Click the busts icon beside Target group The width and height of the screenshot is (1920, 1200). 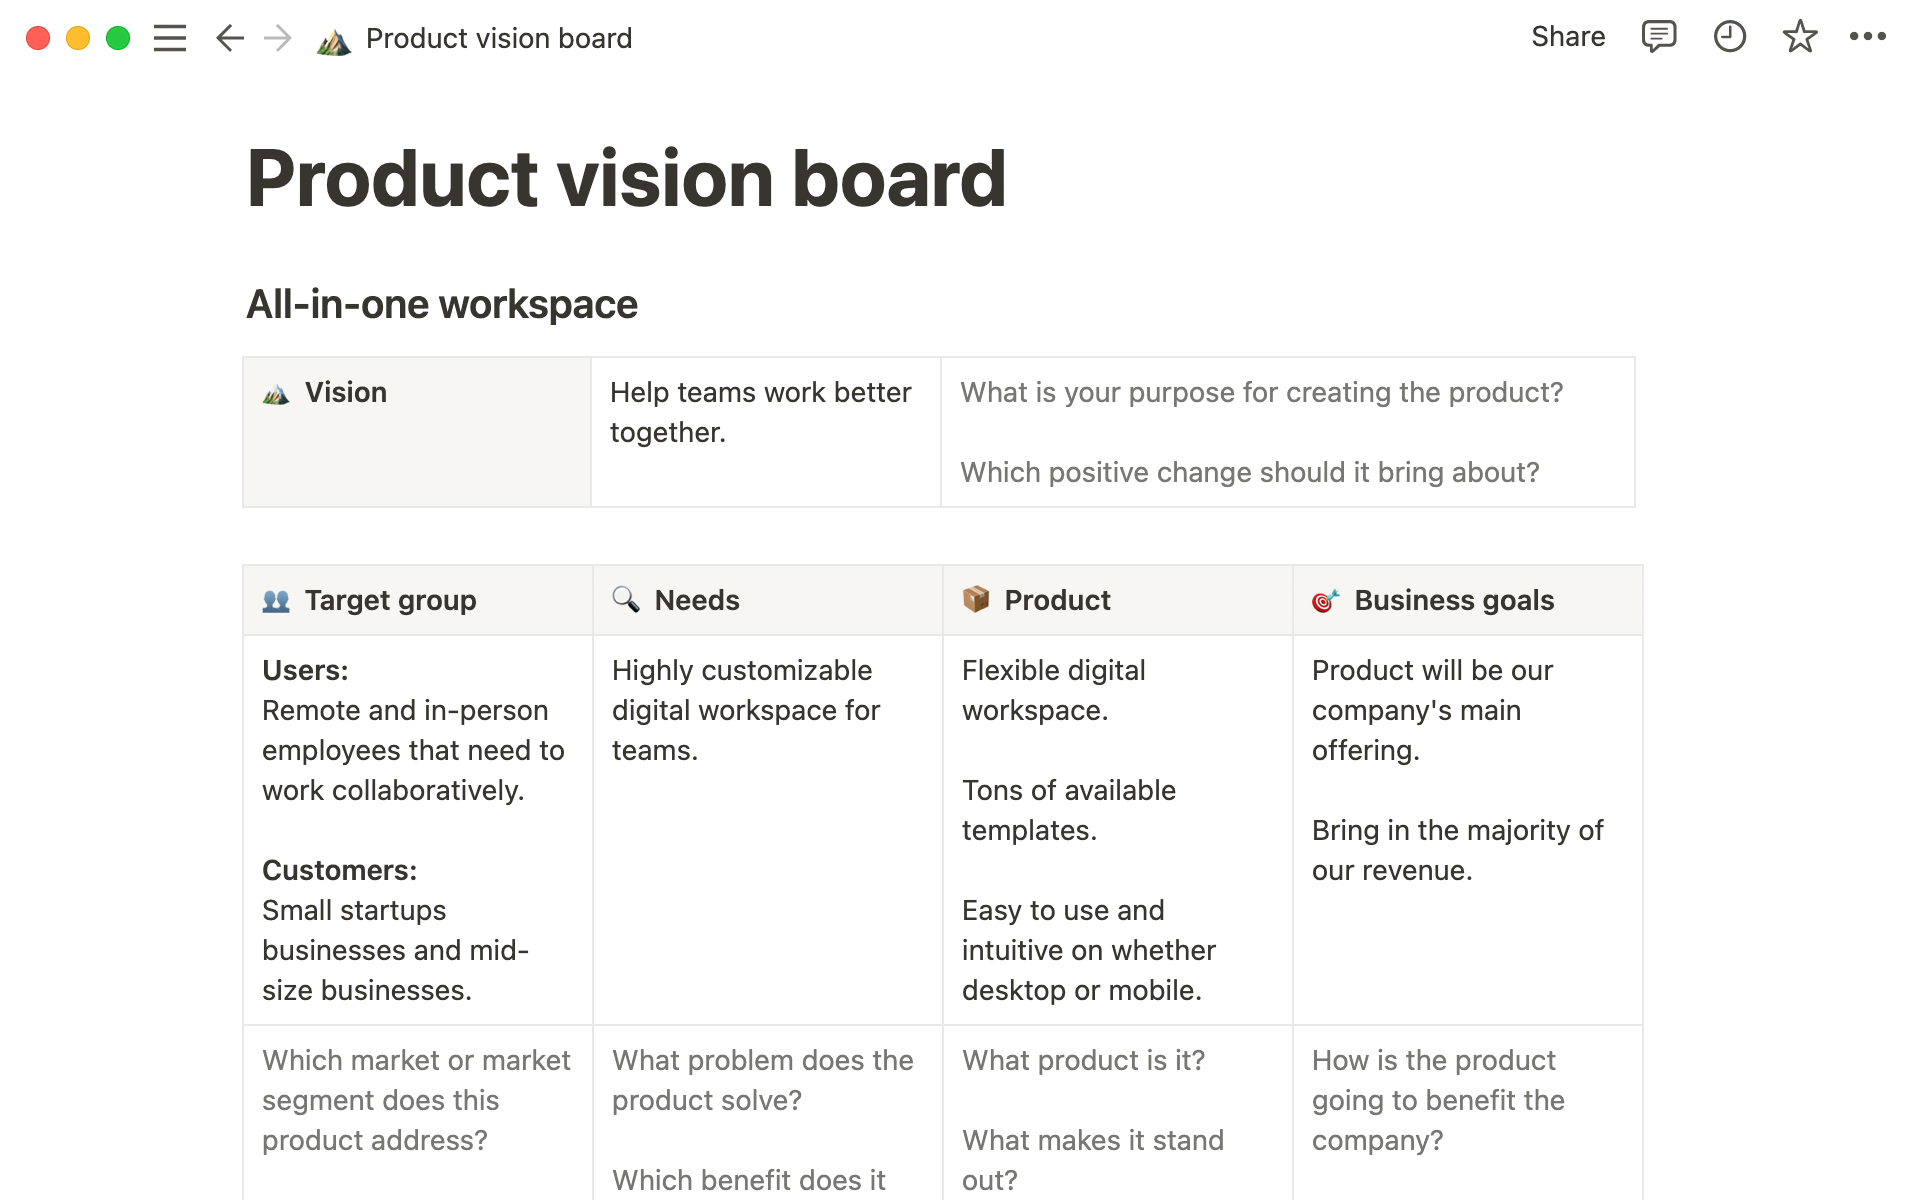point(275,599)
